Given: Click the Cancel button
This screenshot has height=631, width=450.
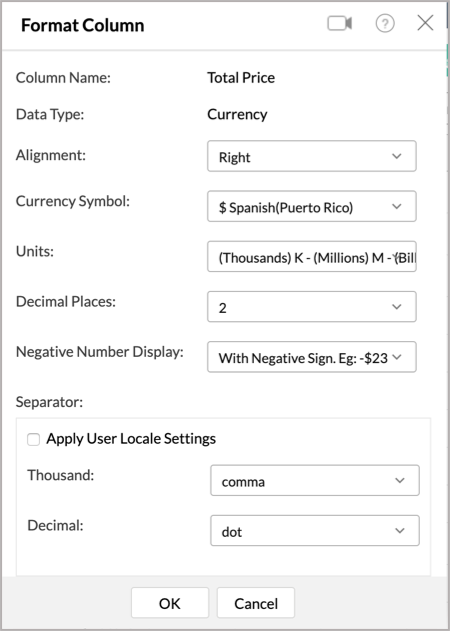Looking at the screenshot, I should [256, 602].
